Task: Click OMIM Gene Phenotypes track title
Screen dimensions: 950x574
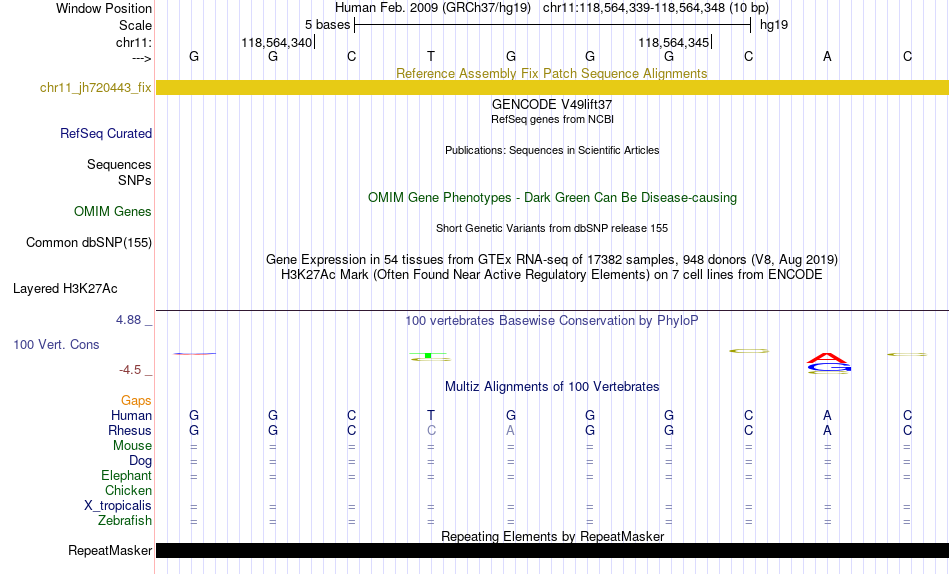Action: (552, 198)
